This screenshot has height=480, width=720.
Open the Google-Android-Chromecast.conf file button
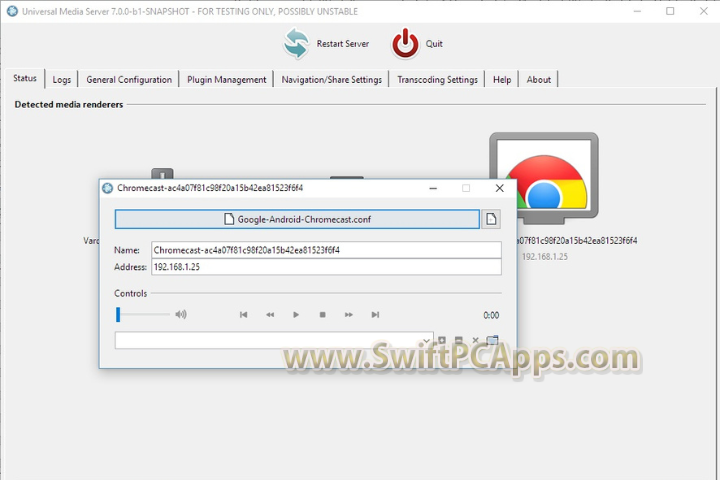click(297, 219)
